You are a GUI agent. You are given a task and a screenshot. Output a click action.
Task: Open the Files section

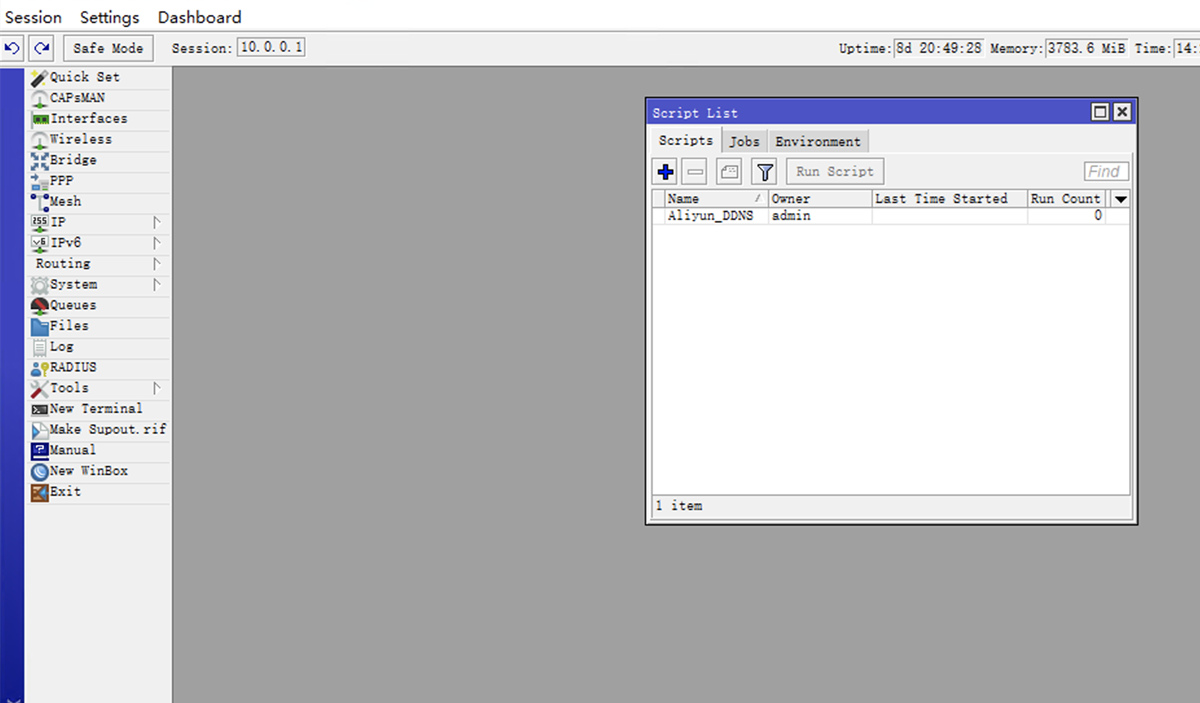tap(69, 326)
